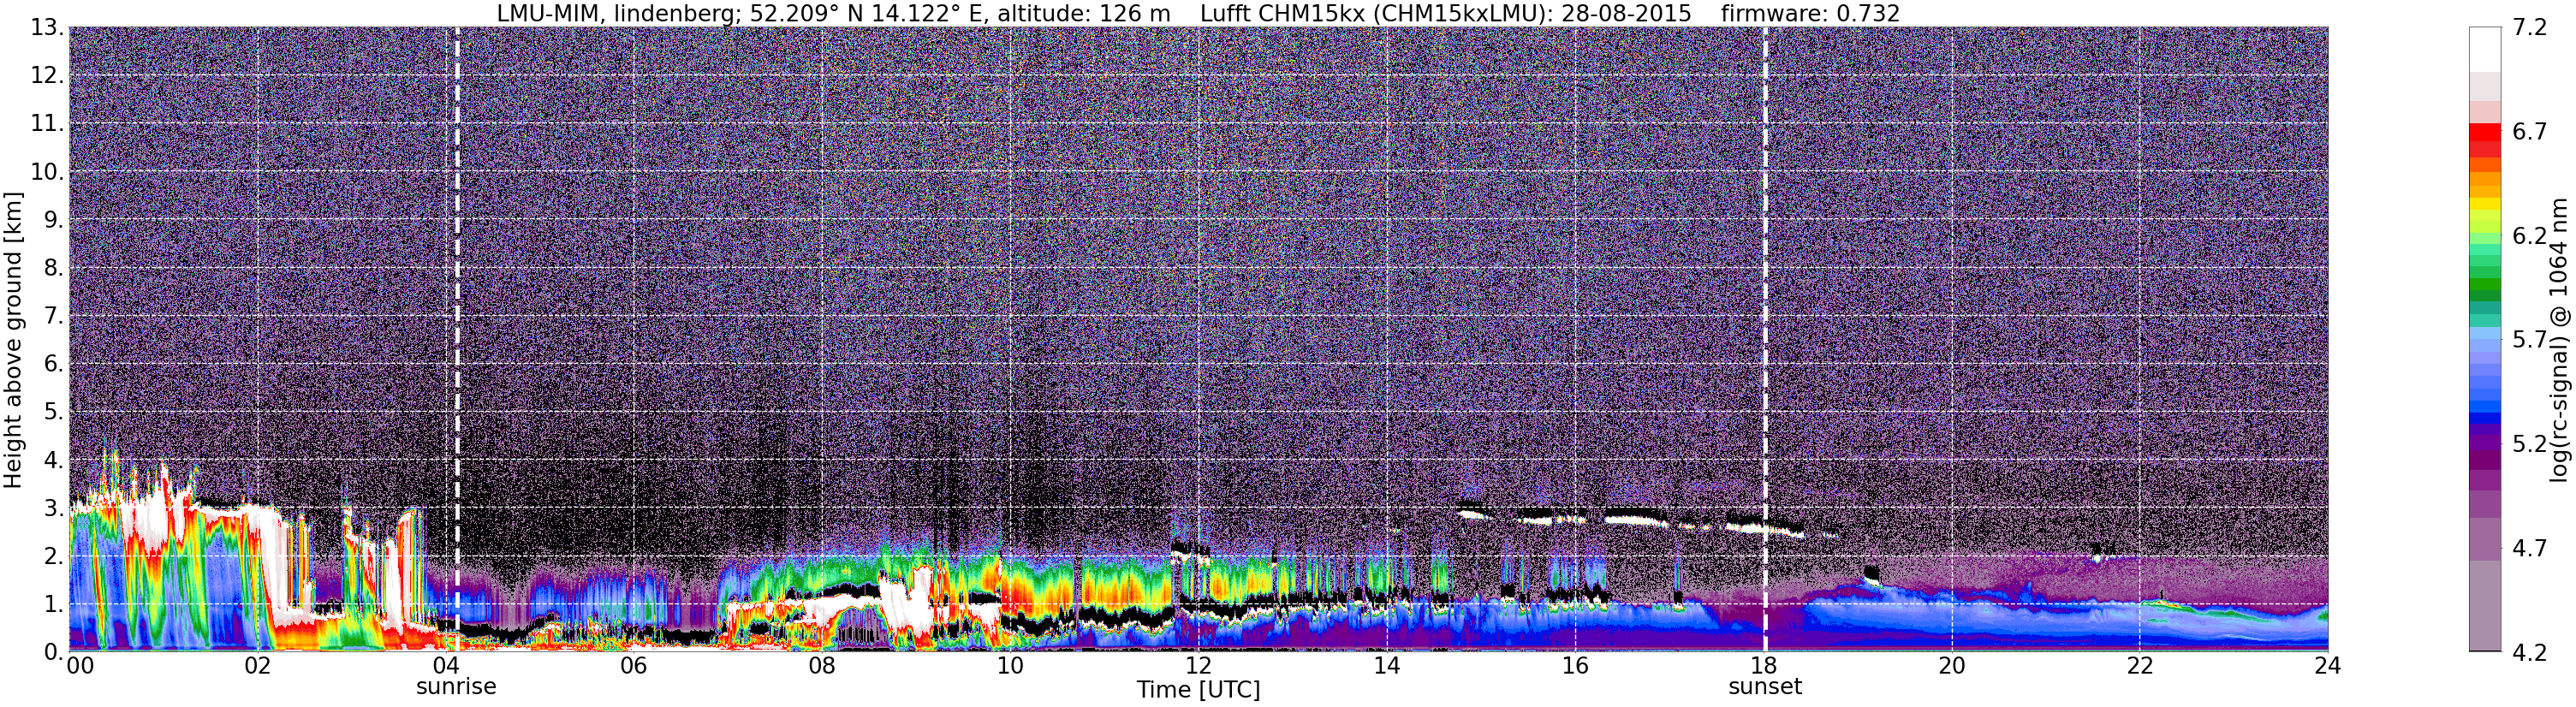2576x707 pixels.
Task: Click the time axis tick label 00
Action: pyautogui.click(x=80, y=666)
